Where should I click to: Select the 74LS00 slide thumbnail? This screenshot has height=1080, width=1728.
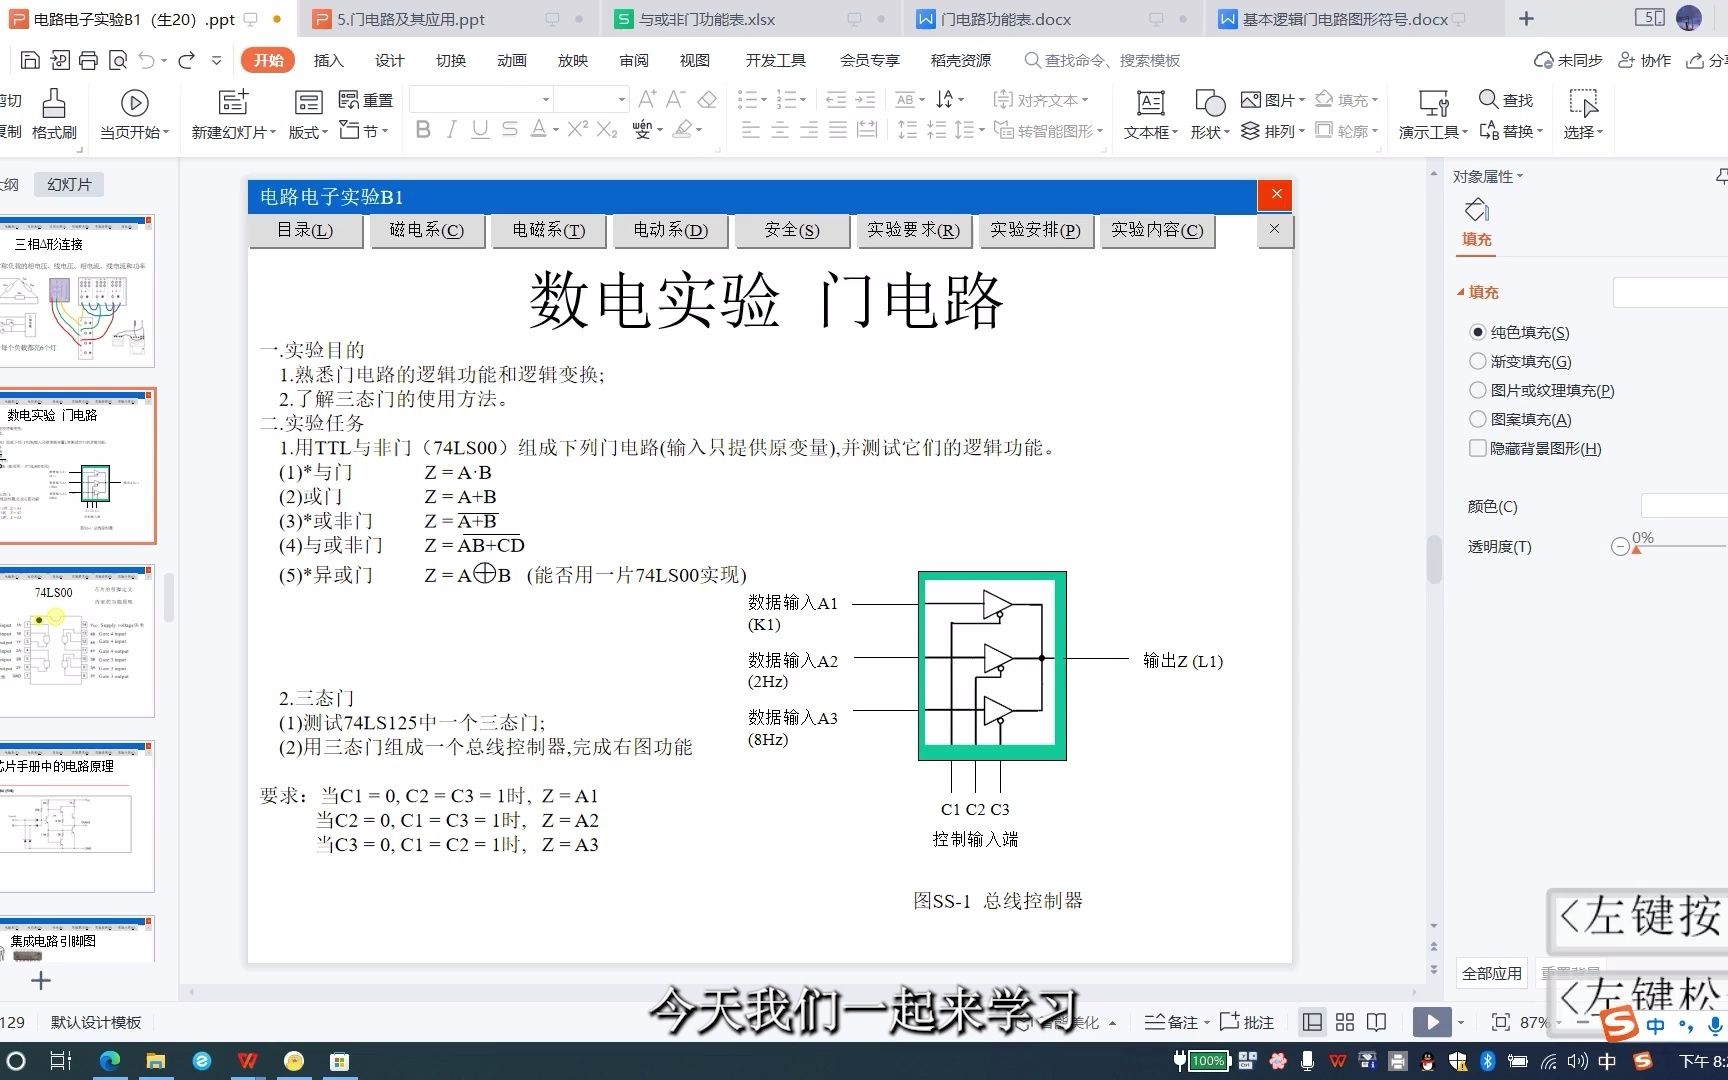(76, 640)
